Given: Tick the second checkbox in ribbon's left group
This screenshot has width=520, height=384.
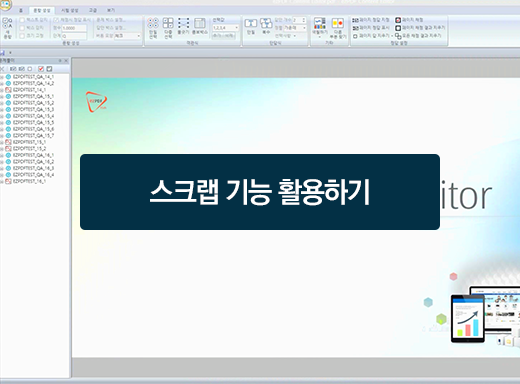Looking at the screenshot, I should pos(22,28).
